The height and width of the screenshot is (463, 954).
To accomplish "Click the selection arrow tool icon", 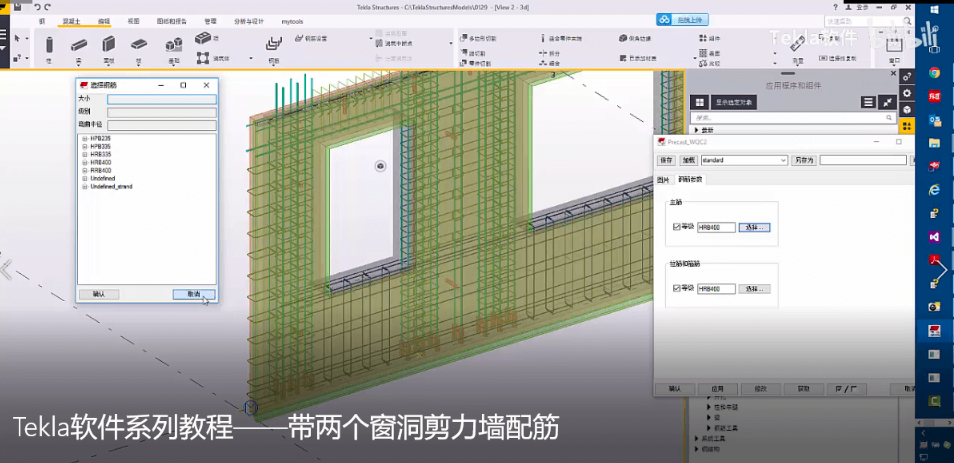I will (18, 38).
